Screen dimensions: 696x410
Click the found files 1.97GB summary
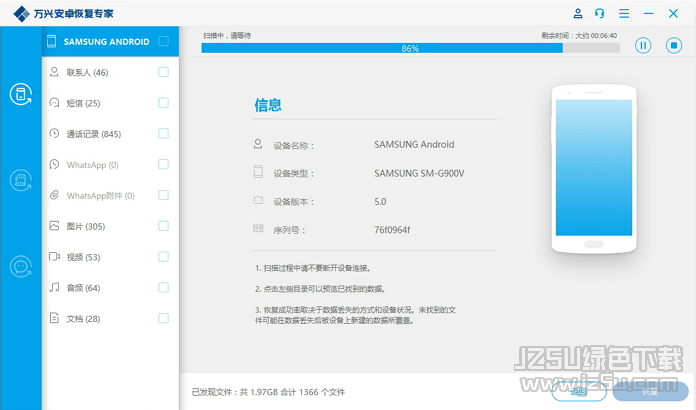click(268, 392)
